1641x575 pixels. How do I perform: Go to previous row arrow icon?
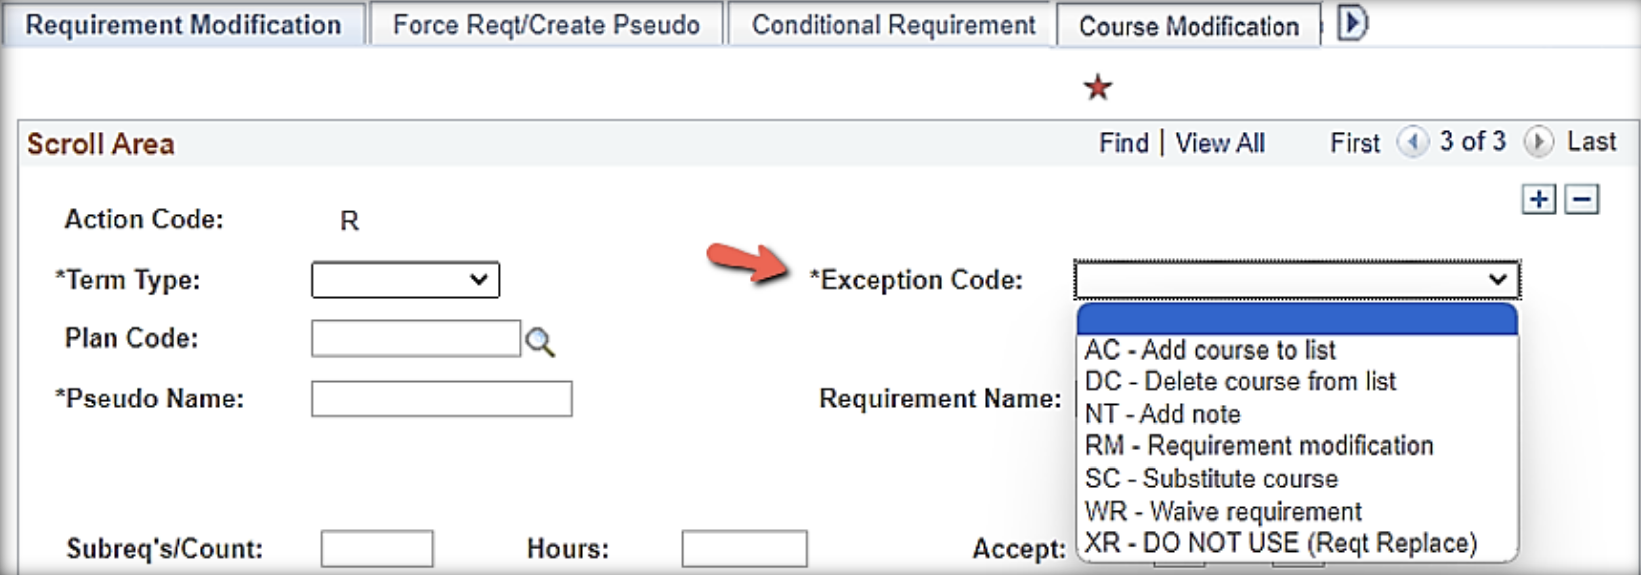point(1412,142)
